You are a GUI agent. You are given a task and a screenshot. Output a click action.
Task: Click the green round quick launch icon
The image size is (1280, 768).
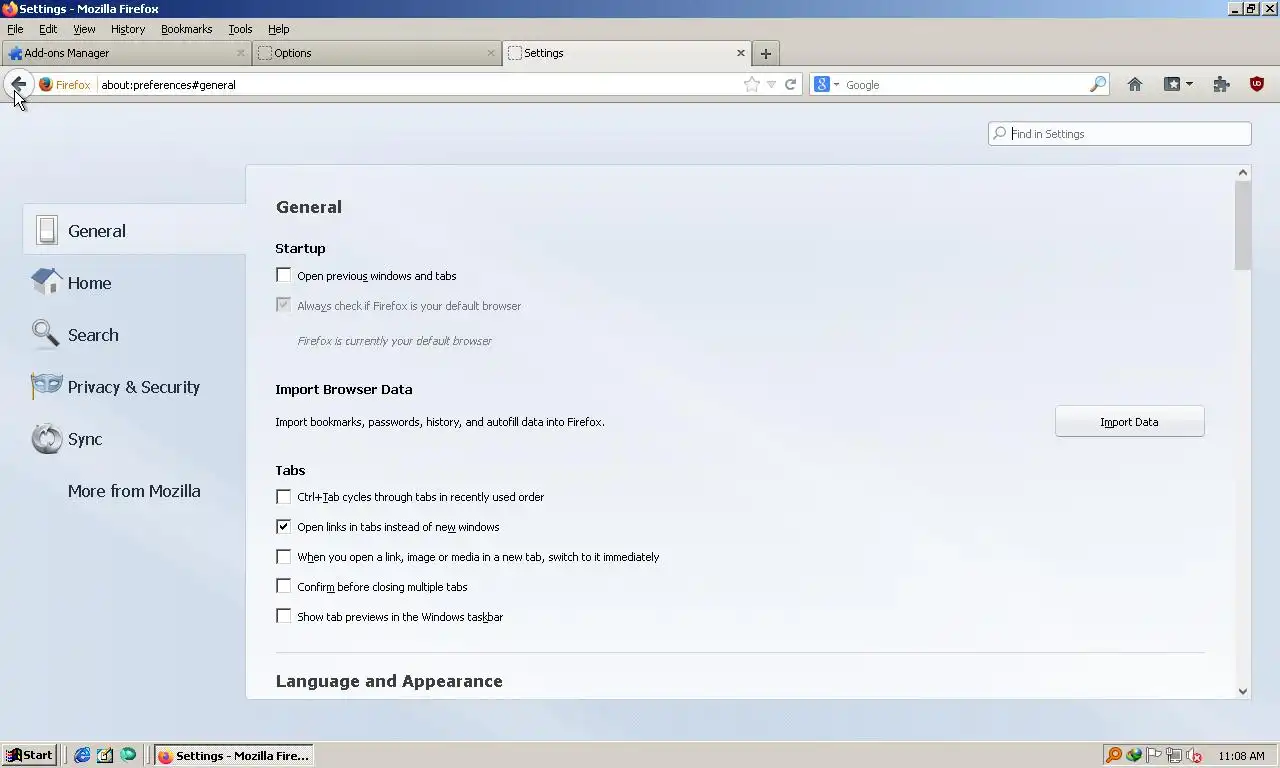128,755
